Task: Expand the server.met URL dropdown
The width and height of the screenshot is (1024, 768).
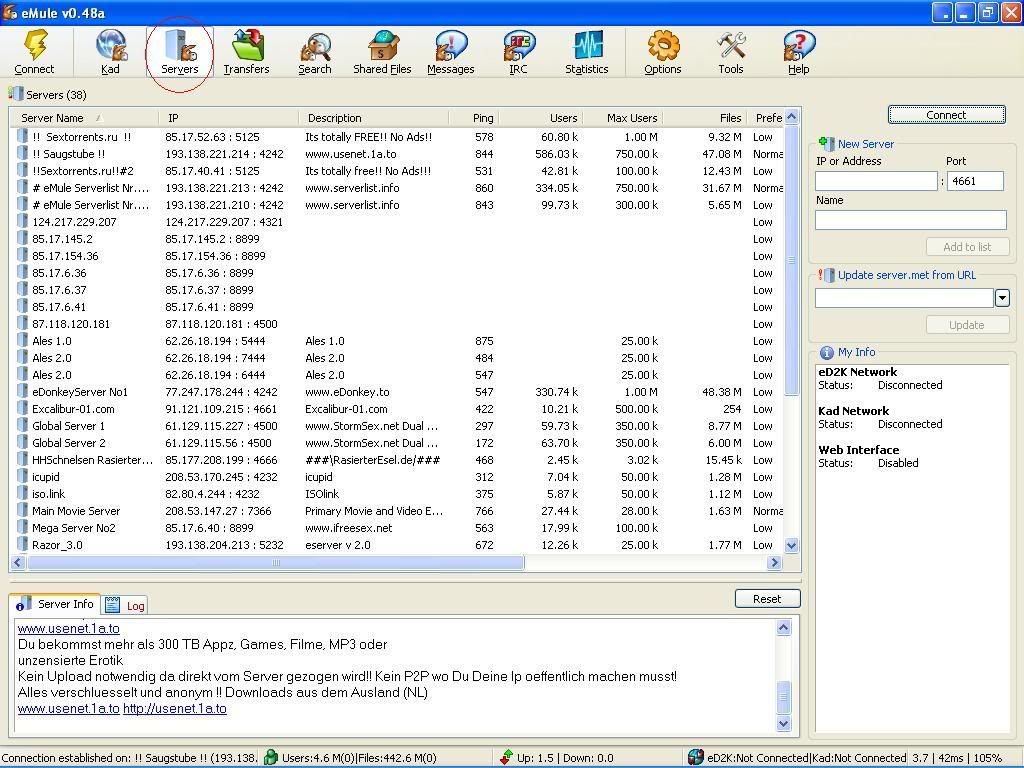Action: pyautogui.click(x=1001, y=298)
